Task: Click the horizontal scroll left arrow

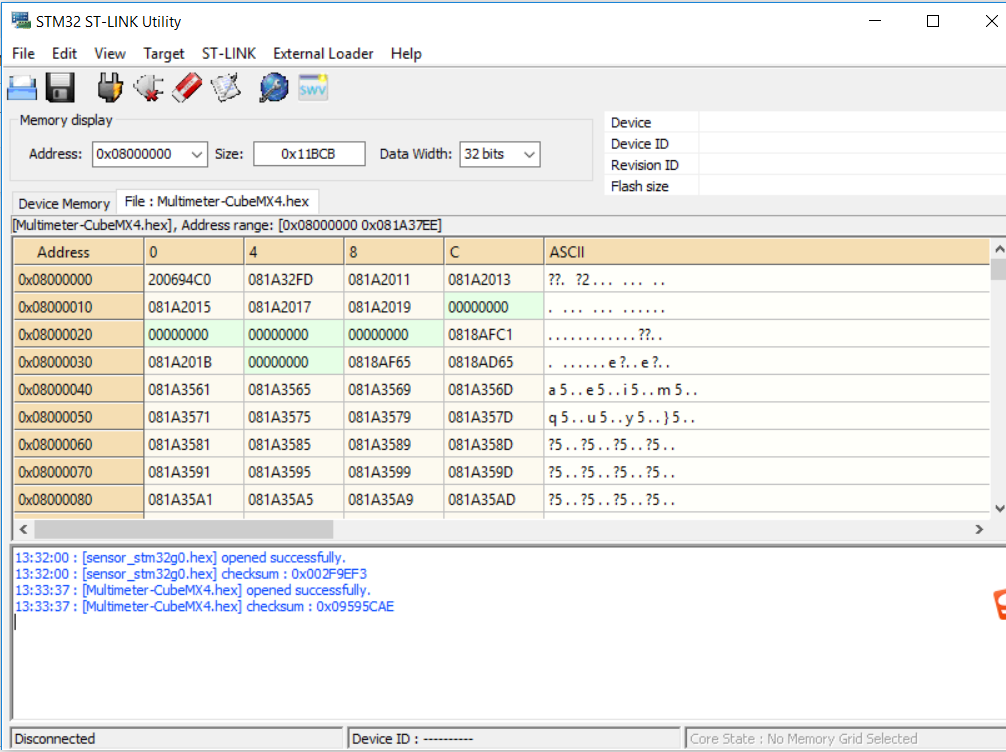Action: (x=23, y=529)
